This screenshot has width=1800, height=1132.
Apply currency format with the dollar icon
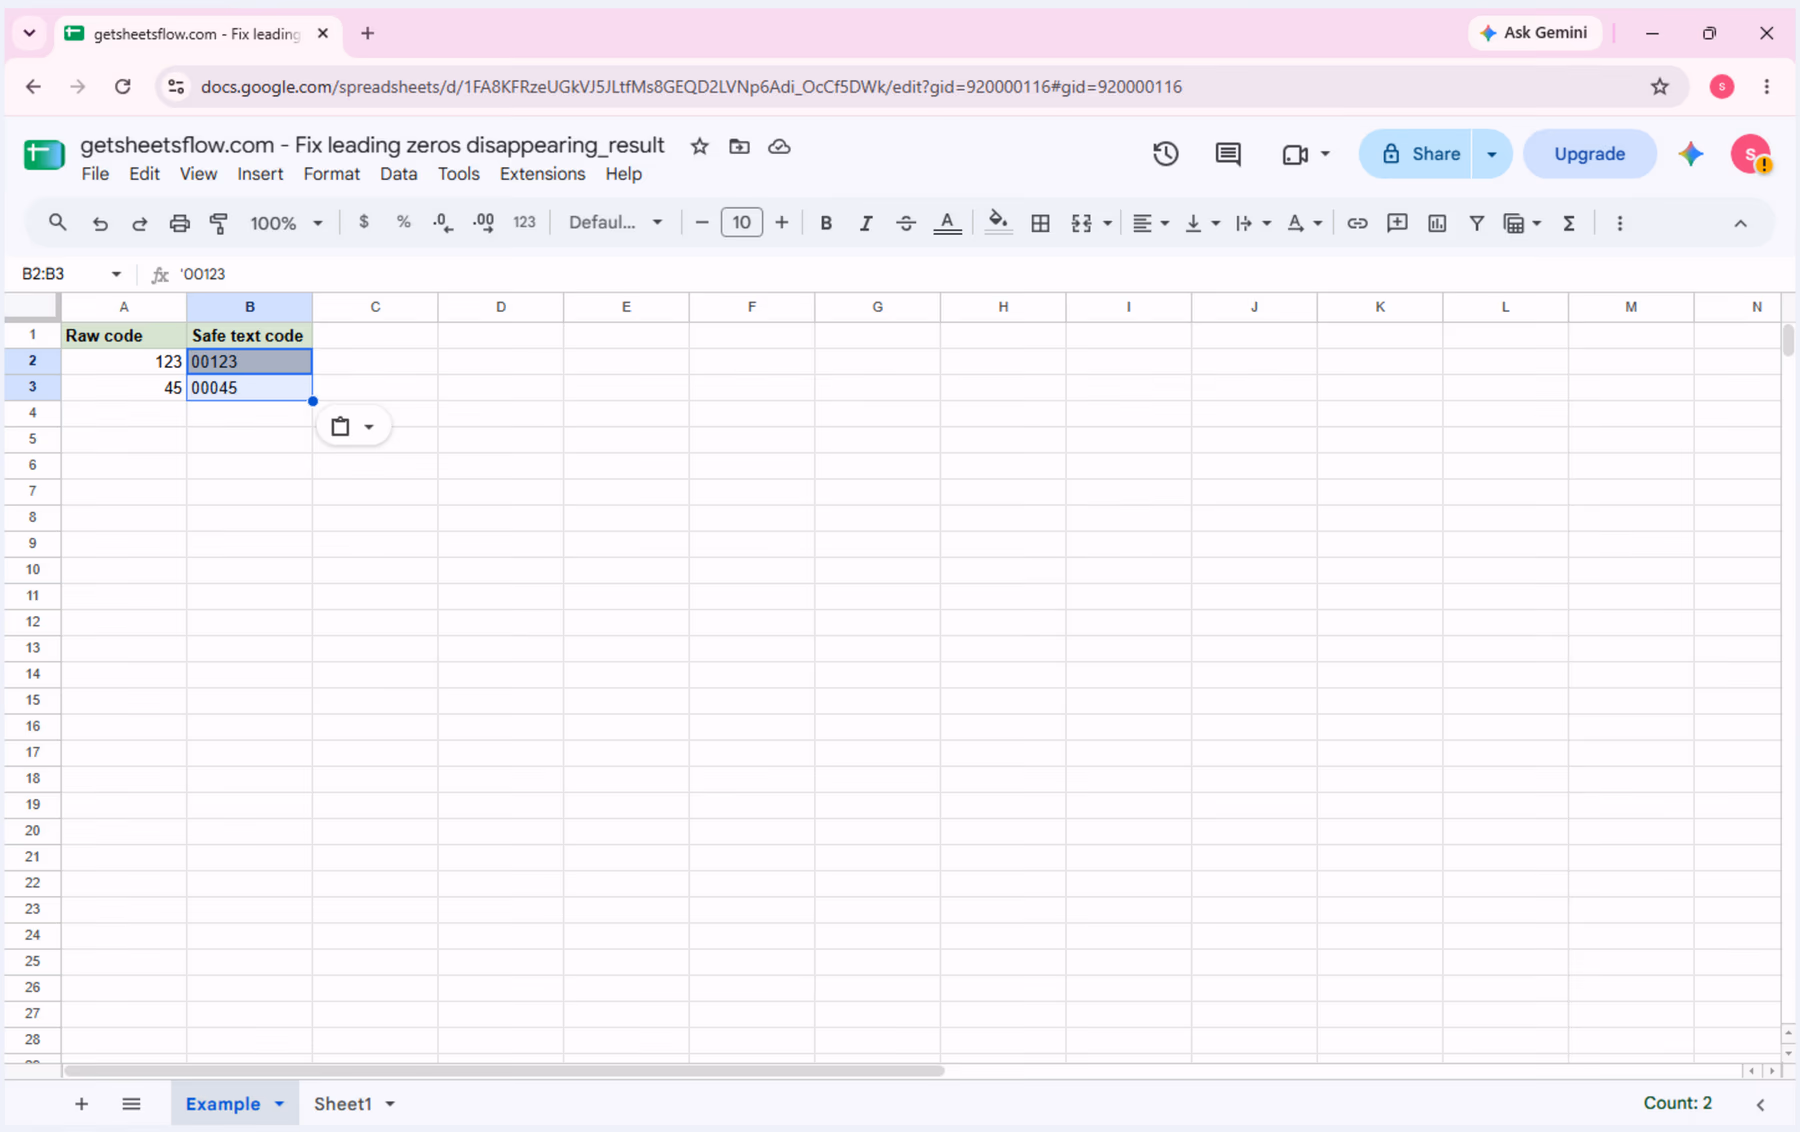pos(363,222)
